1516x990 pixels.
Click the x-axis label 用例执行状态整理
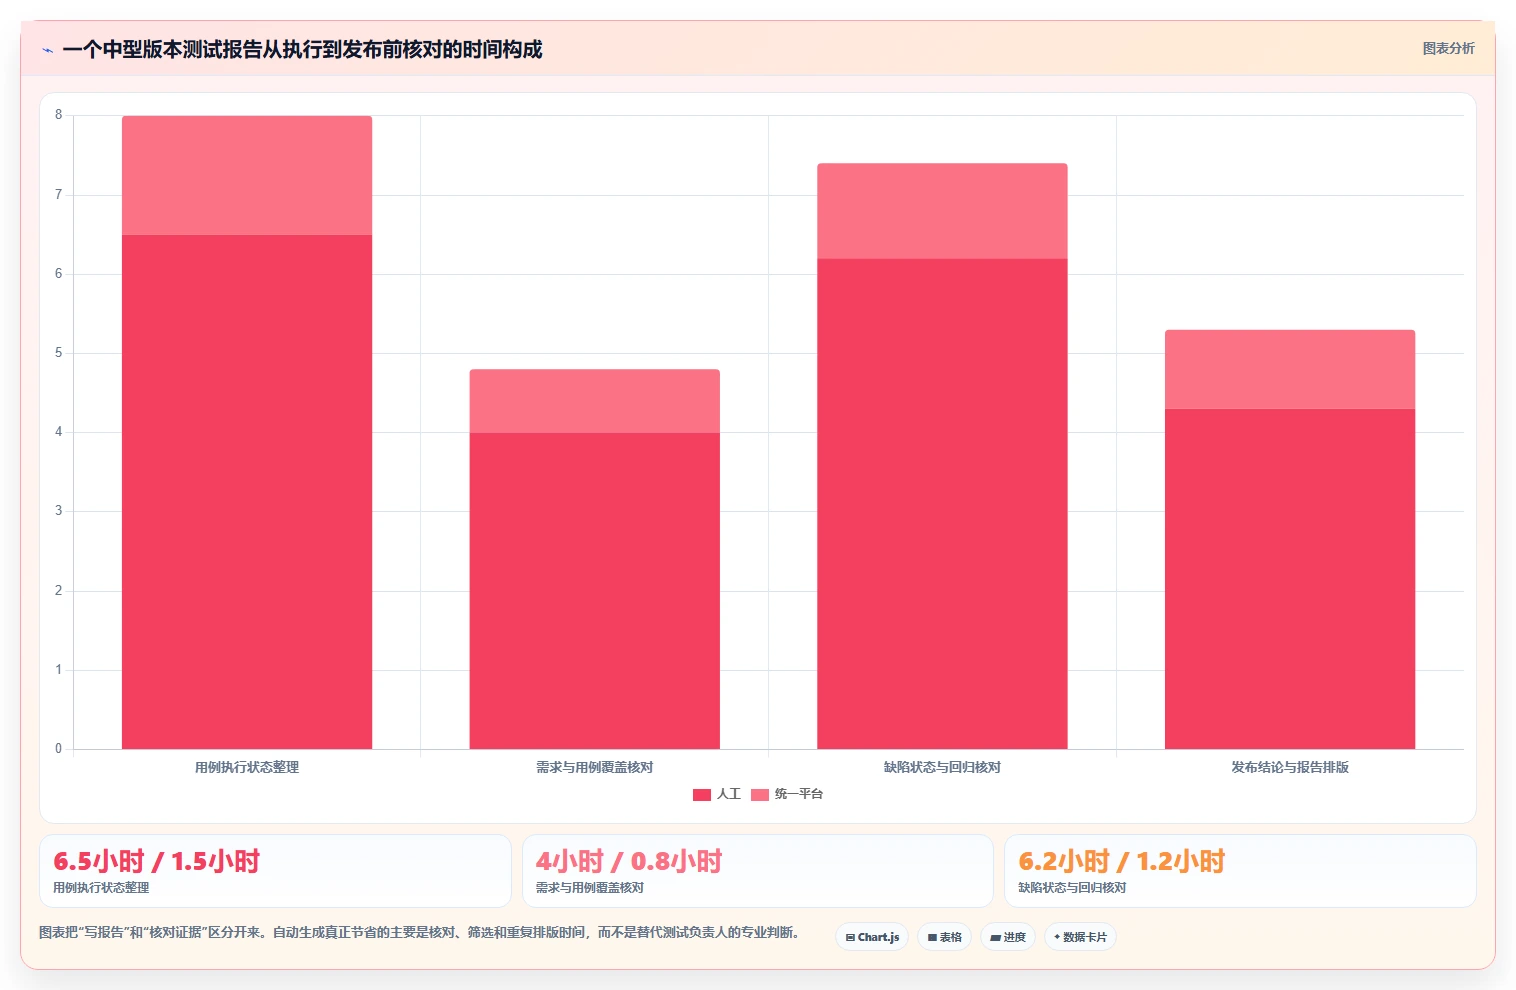point(247,767)
